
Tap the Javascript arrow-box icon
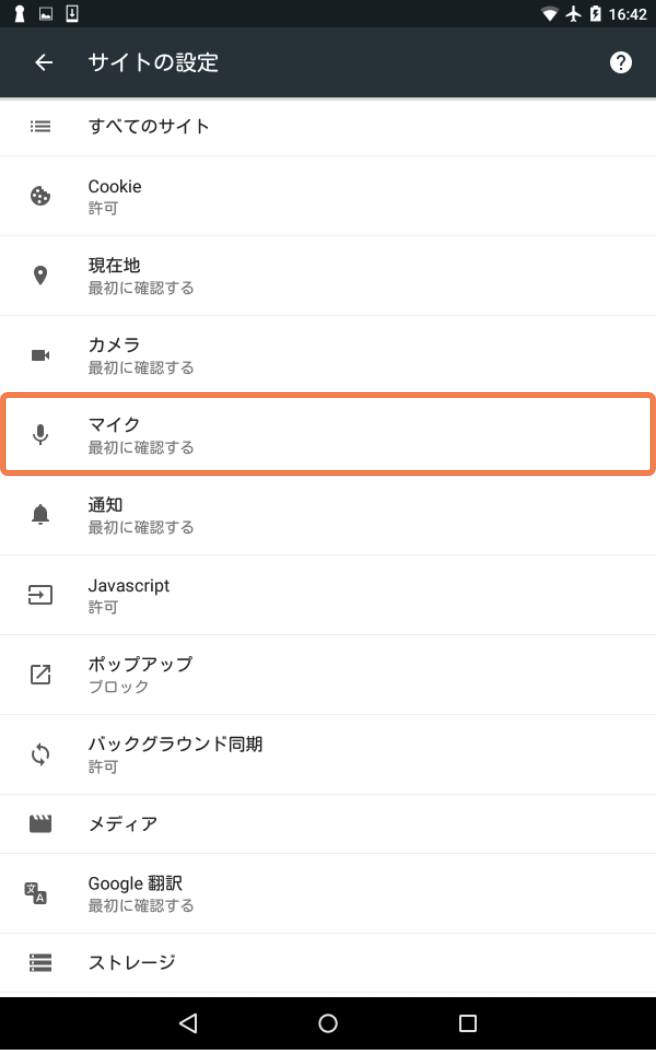[40, 595]
